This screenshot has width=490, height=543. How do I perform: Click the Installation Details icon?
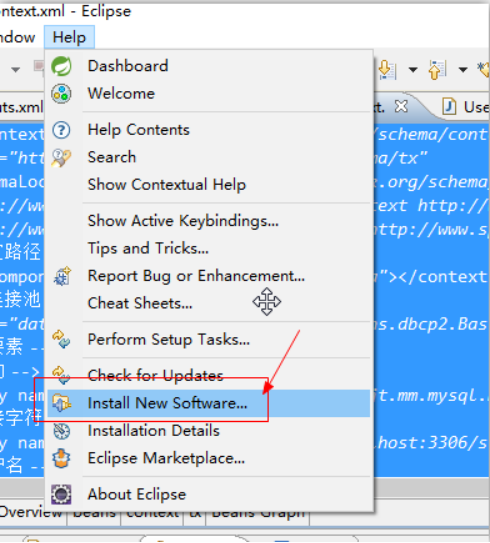click(x=62, y=431)
